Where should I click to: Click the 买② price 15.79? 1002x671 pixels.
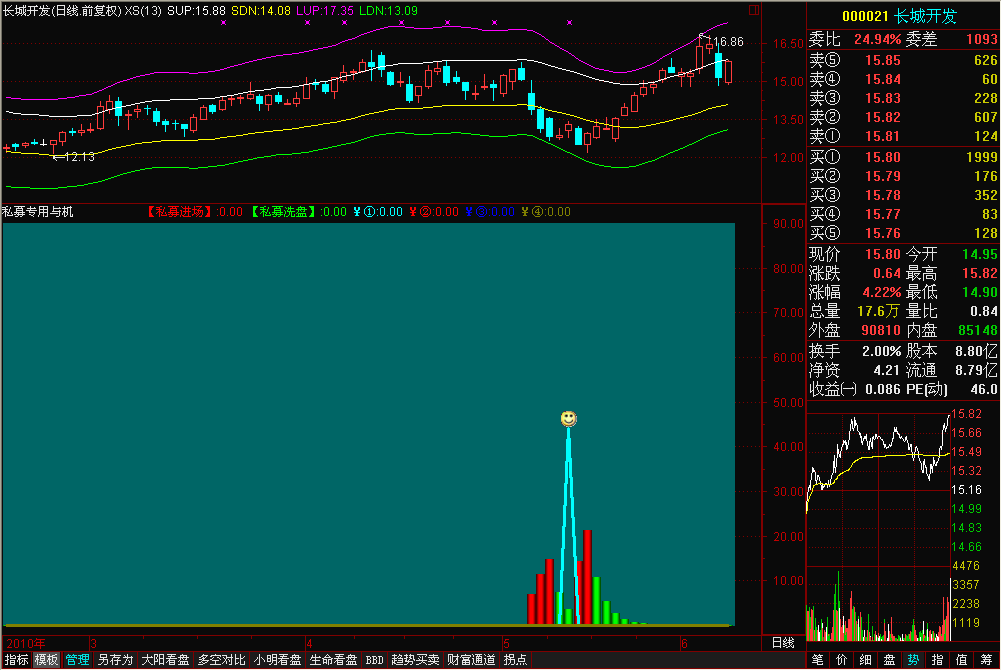click(883, 176)
